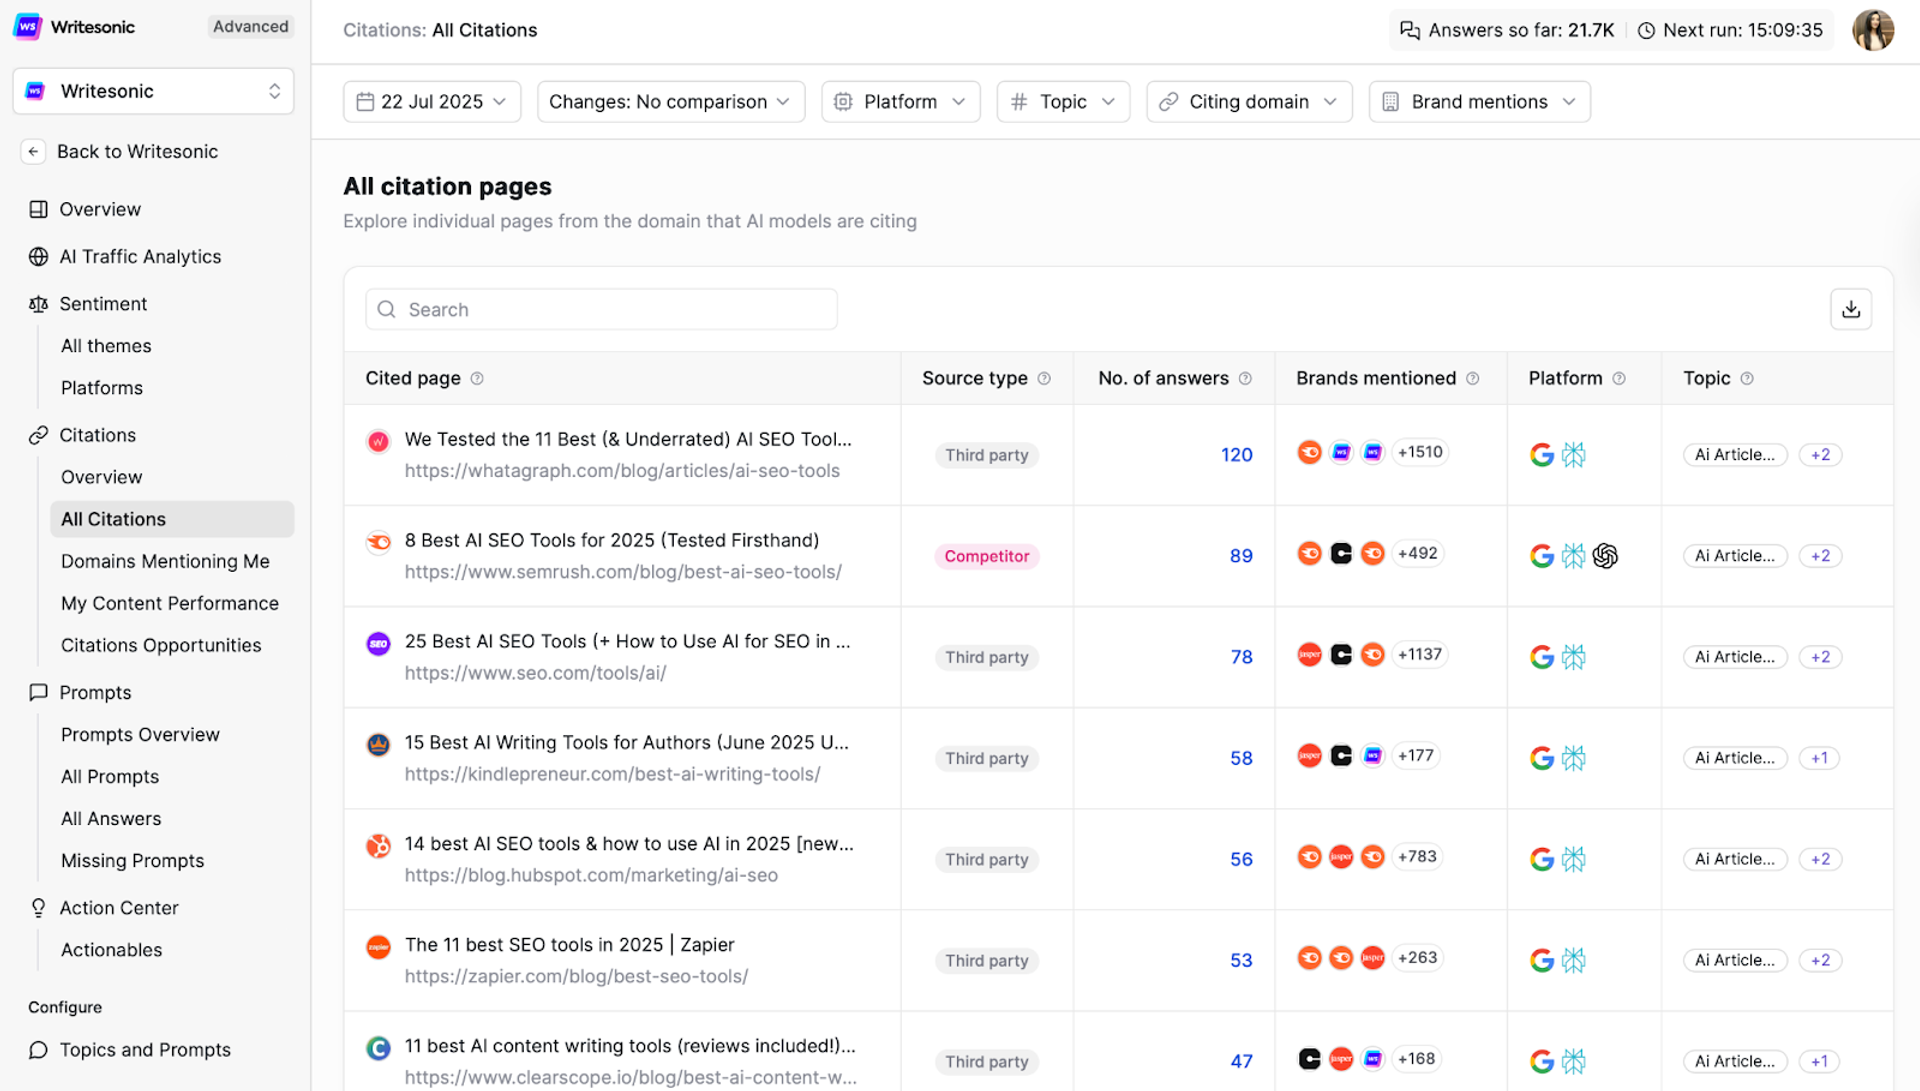The width and height of the screenshot is (1920, 1091).
Task: Open the whatagraph.com ai-seo-tools link
Action: coord(622,471)
